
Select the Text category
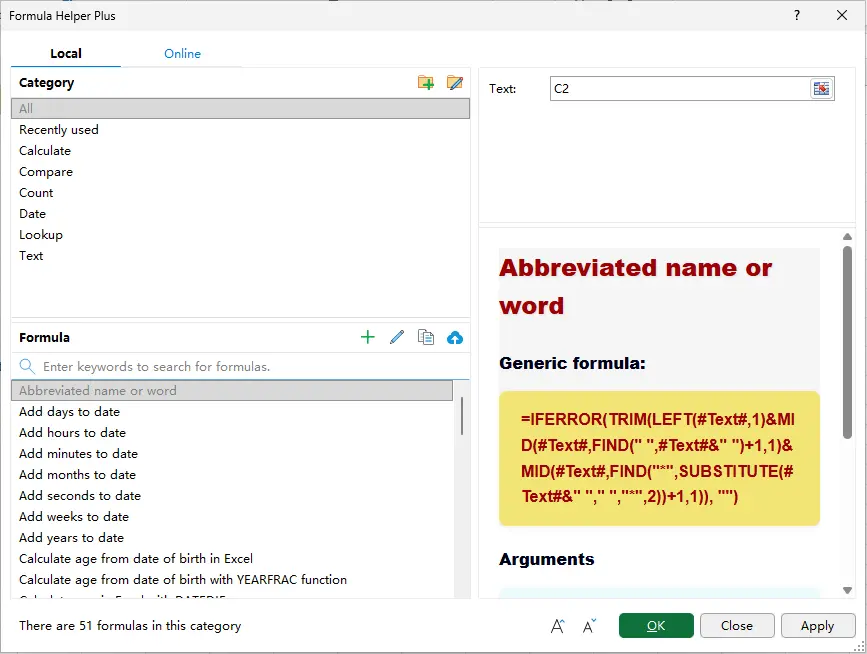(x=241, y=255)
